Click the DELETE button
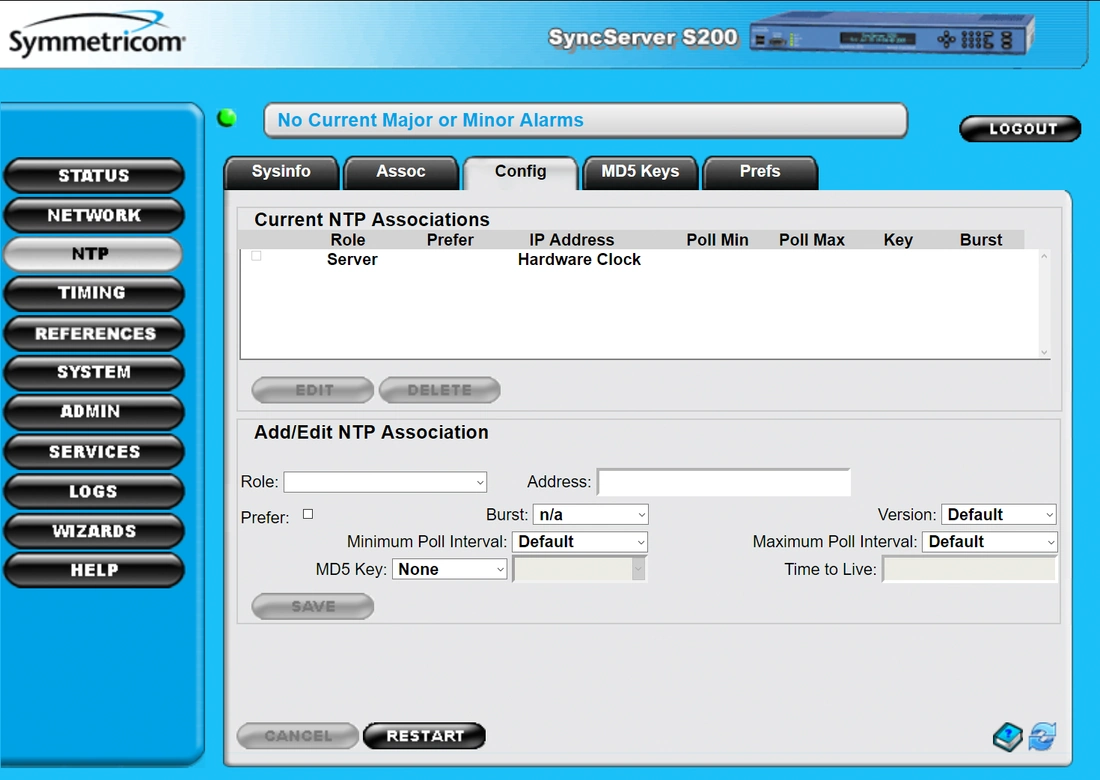Viewport: 1100px width, 780px height. point(440,390)
